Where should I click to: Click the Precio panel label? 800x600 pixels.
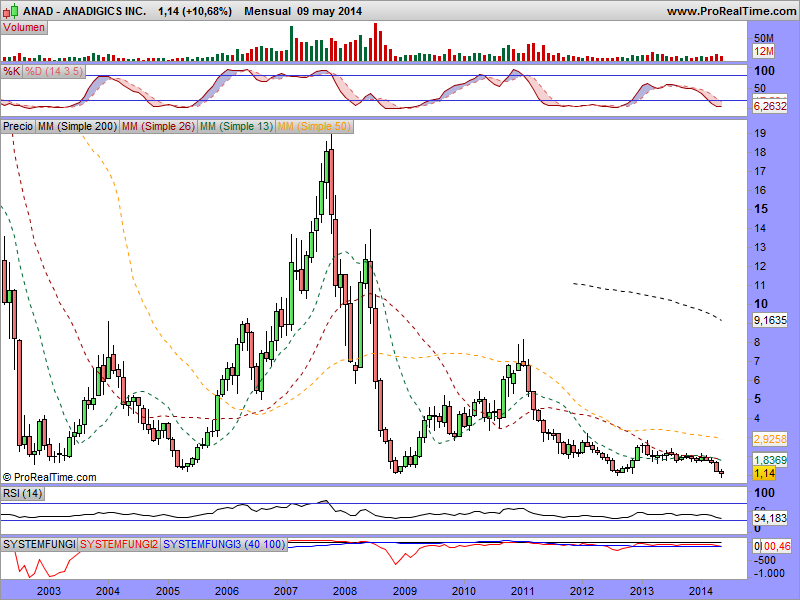point(18,127)
